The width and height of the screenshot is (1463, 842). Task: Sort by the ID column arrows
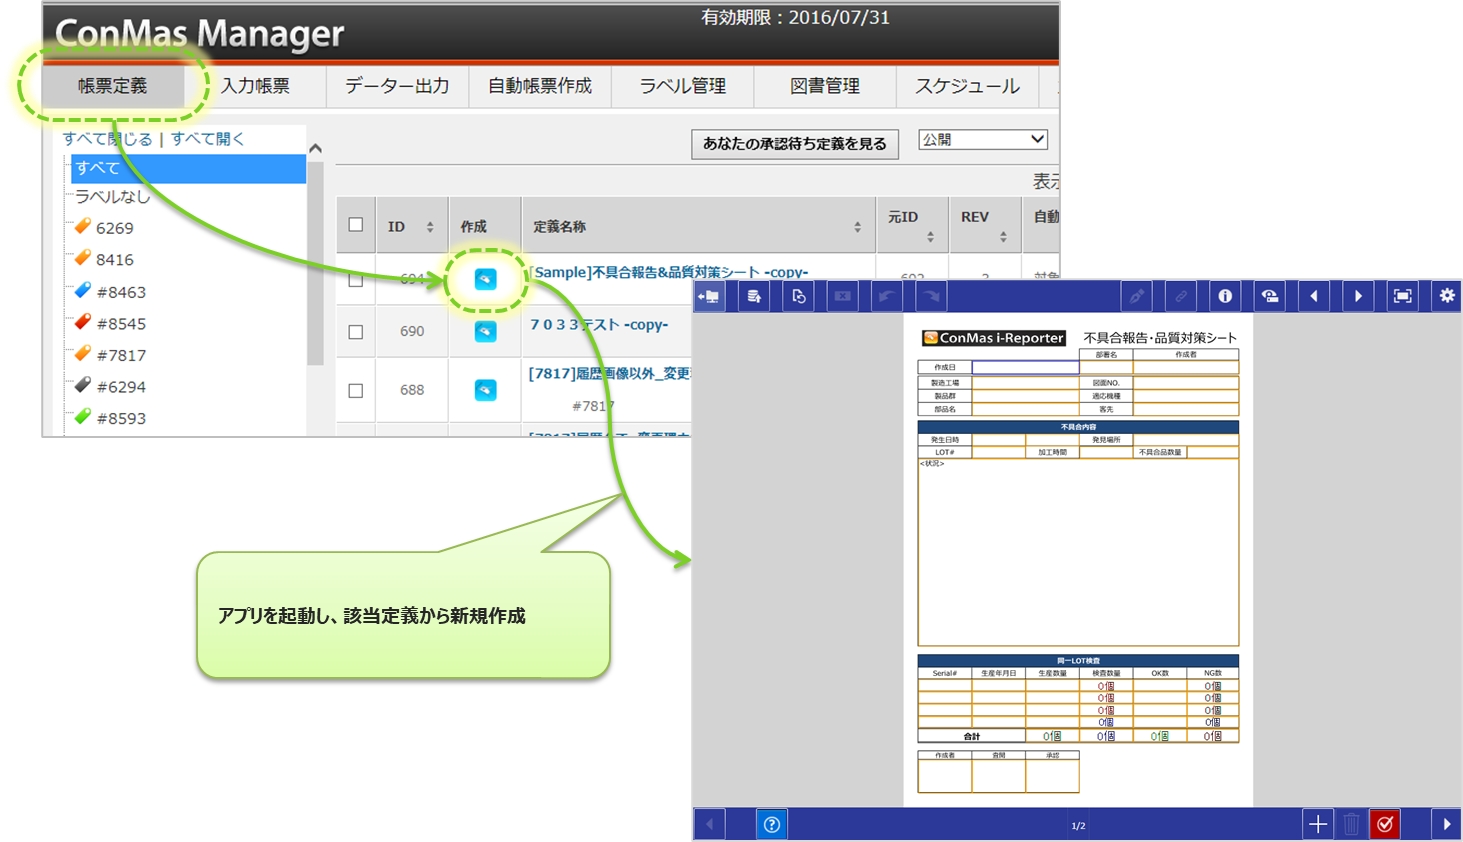pos(430,227)
